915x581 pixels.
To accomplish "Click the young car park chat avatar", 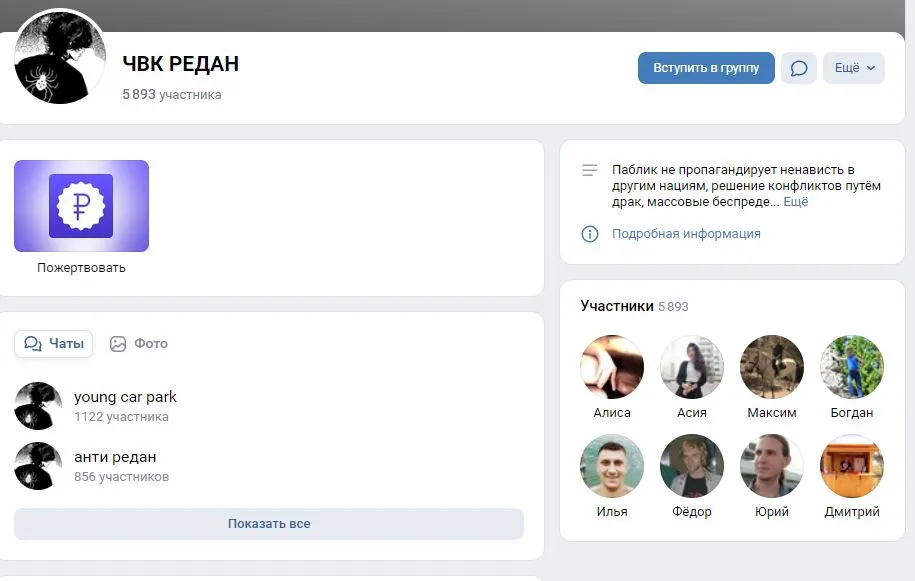I will pos(38,406).
